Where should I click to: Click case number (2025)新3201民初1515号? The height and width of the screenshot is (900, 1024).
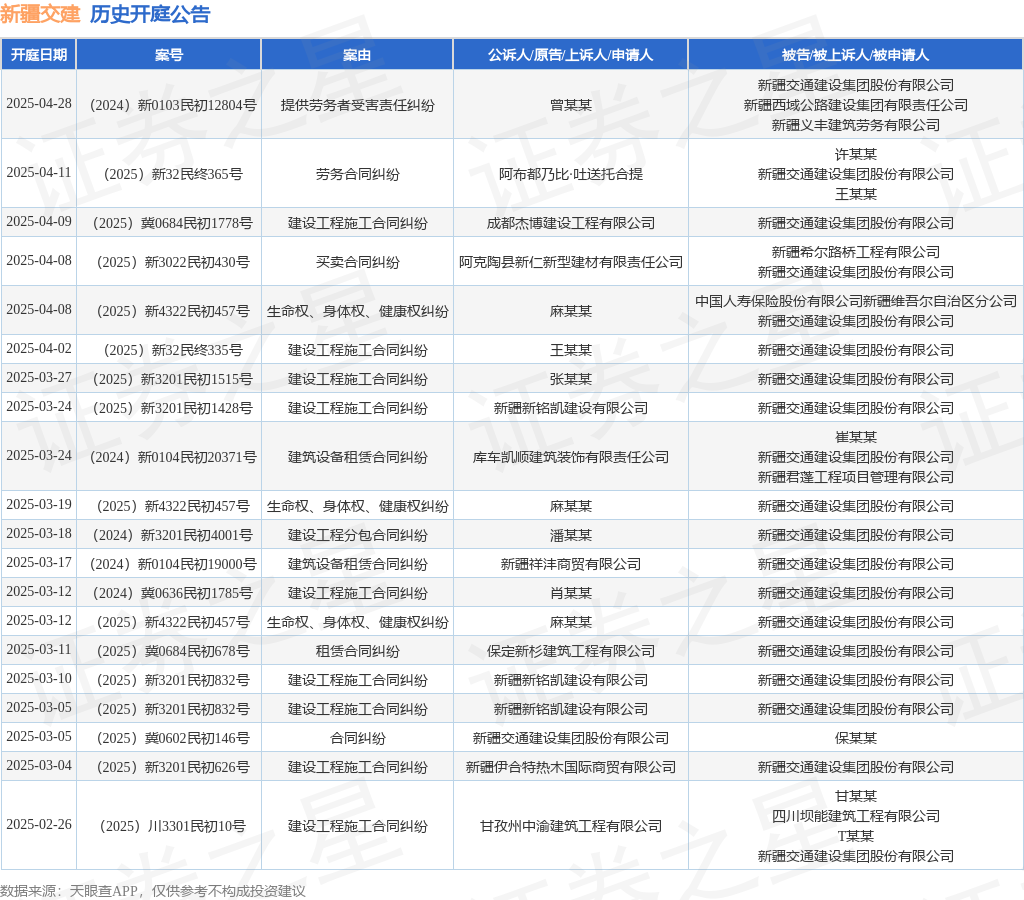(173, 379)
